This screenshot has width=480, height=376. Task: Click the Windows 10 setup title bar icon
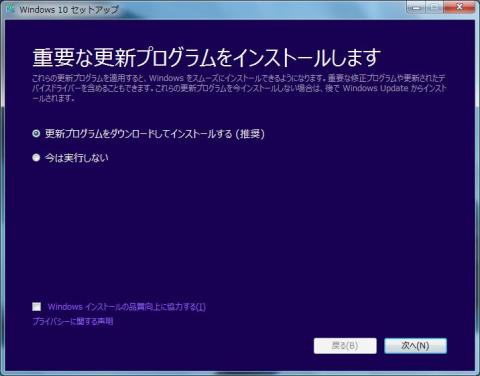click(10, 9)
